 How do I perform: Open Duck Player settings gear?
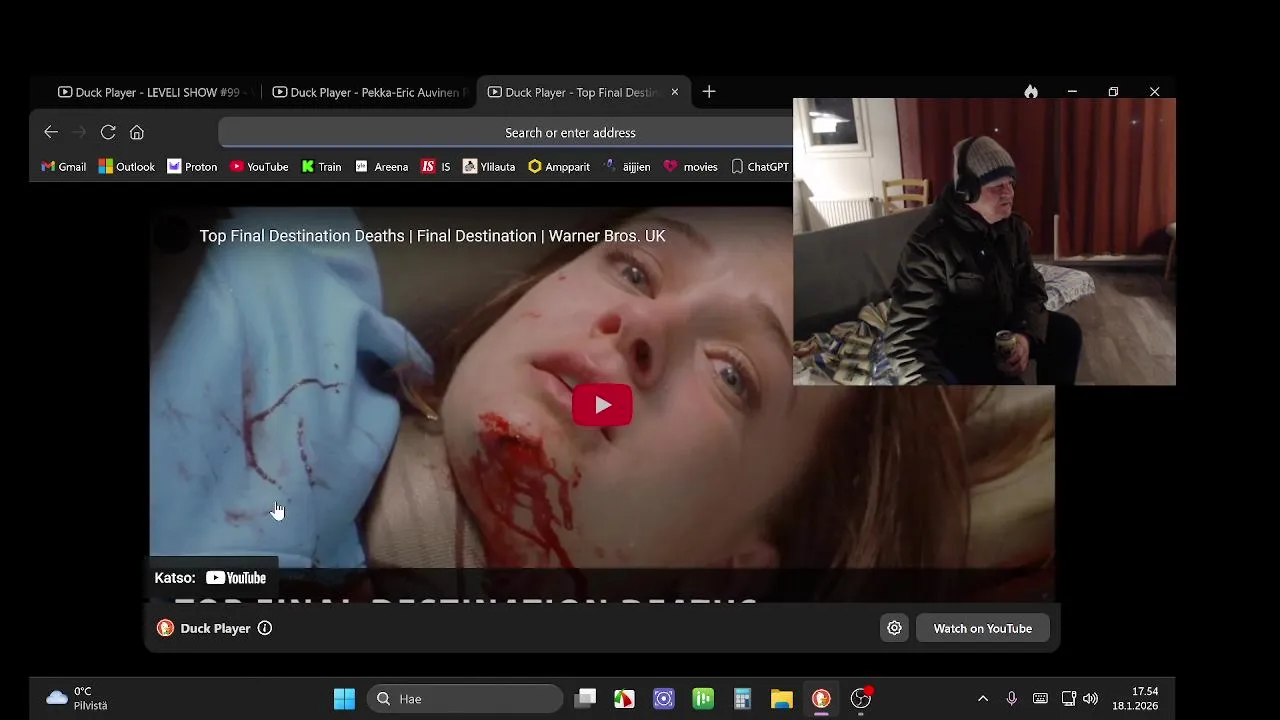click(894, 628)
